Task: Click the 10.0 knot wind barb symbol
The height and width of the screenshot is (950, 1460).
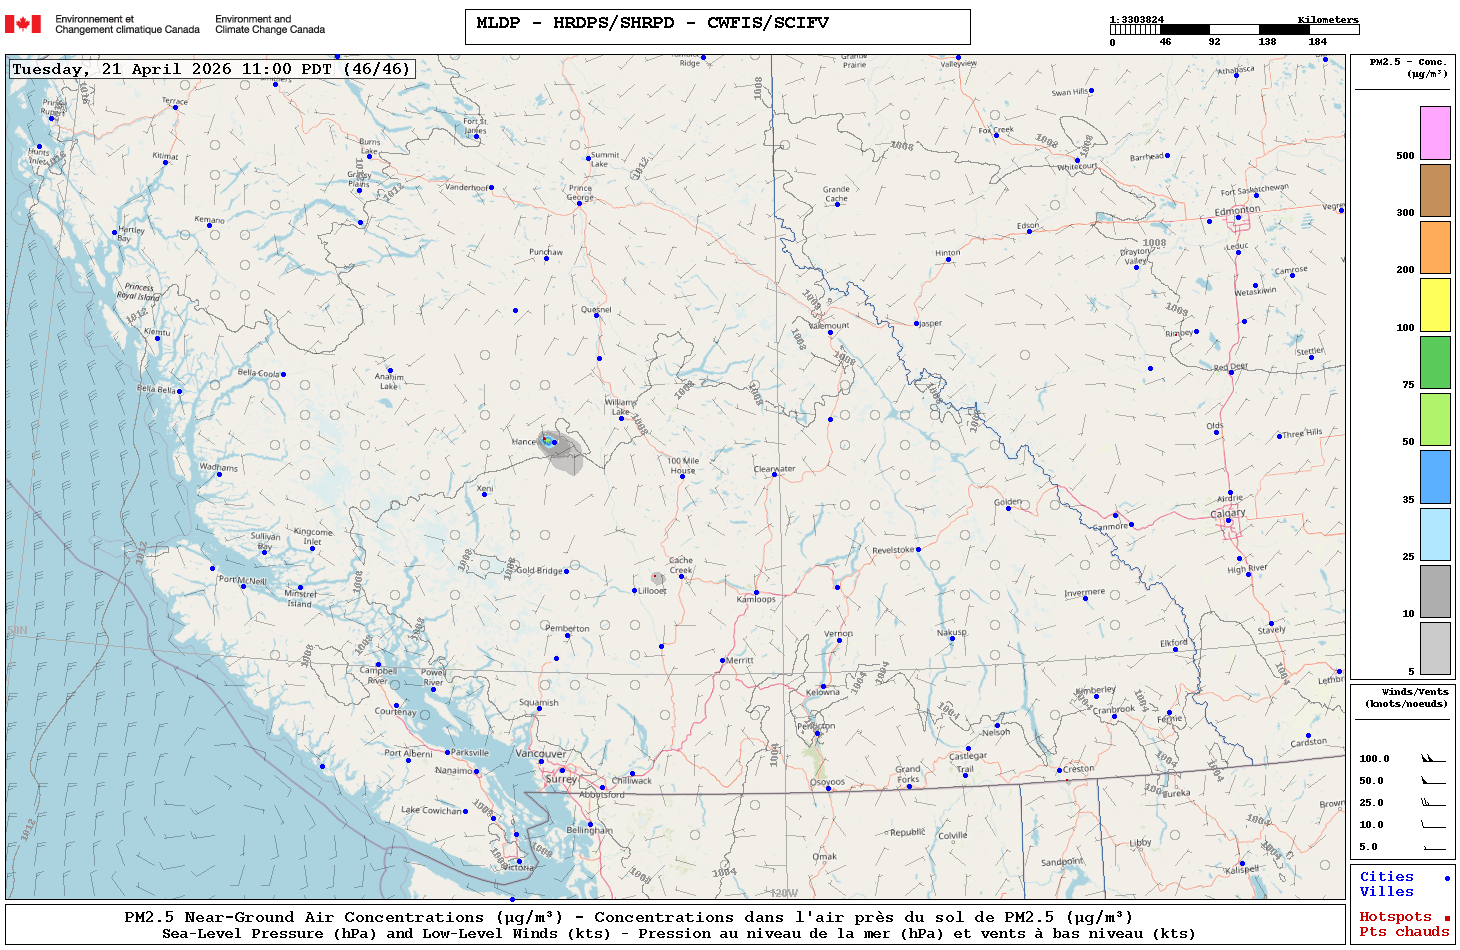Action: (1433, 825)
